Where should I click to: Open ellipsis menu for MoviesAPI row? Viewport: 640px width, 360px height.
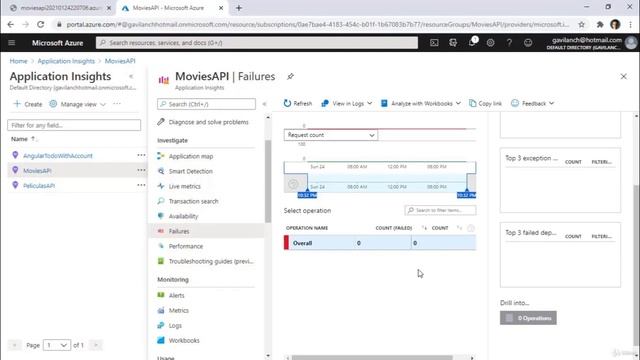(x=141, y=170)
